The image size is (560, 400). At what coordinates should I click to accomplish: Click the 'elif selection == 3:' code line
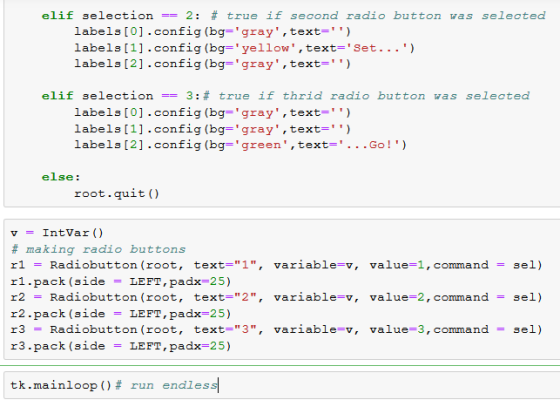coord(286,96)
